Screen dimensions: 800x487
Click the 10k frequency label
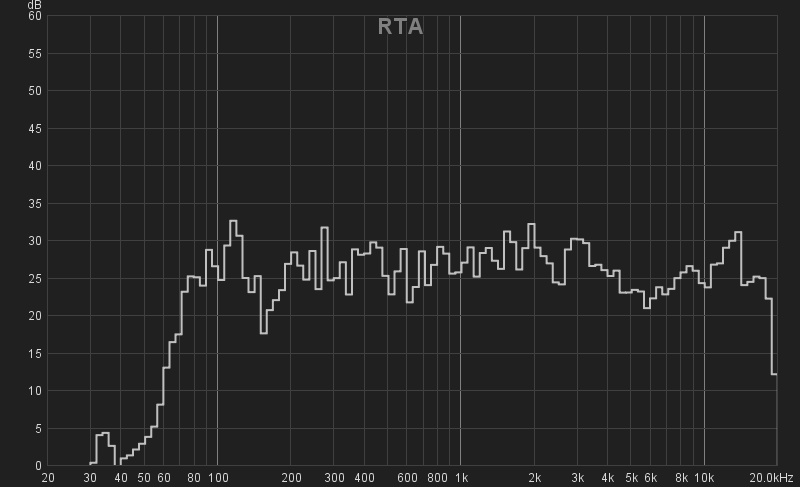click(705, 478)
